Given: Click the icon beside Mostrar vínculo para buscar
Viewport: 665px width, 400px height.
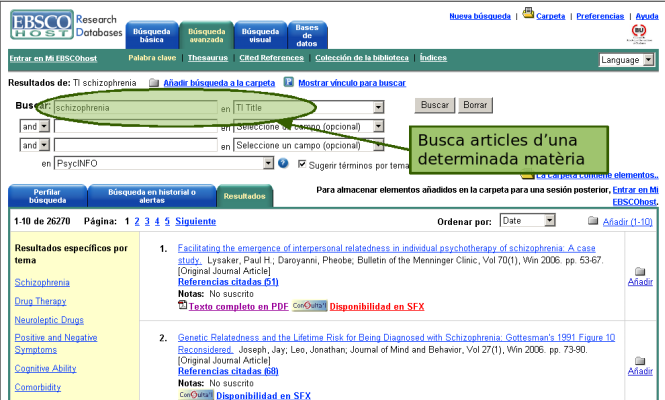Looking at the screenshot, I should click(x=289, y=82).
